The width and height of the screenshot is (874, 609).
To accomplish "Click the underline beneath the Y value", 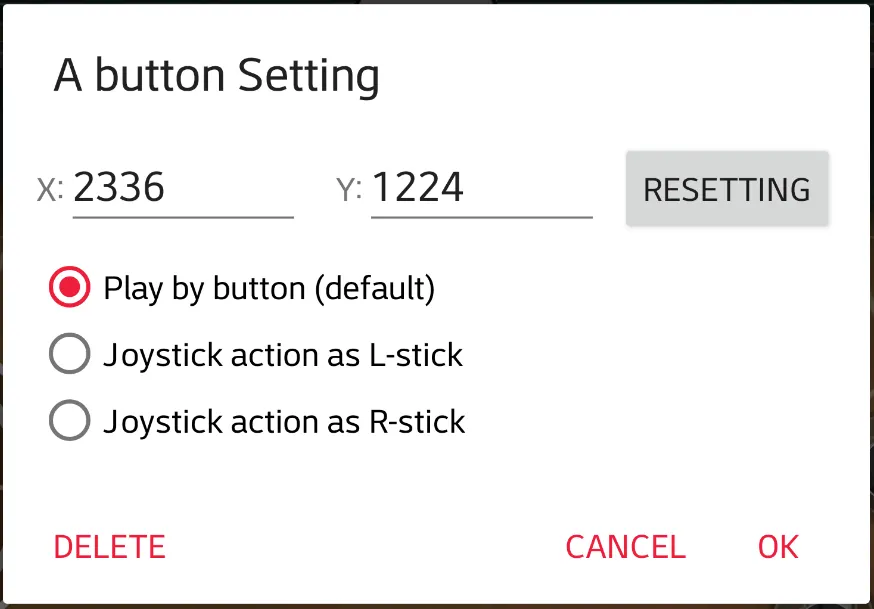I will click(481, 216).
